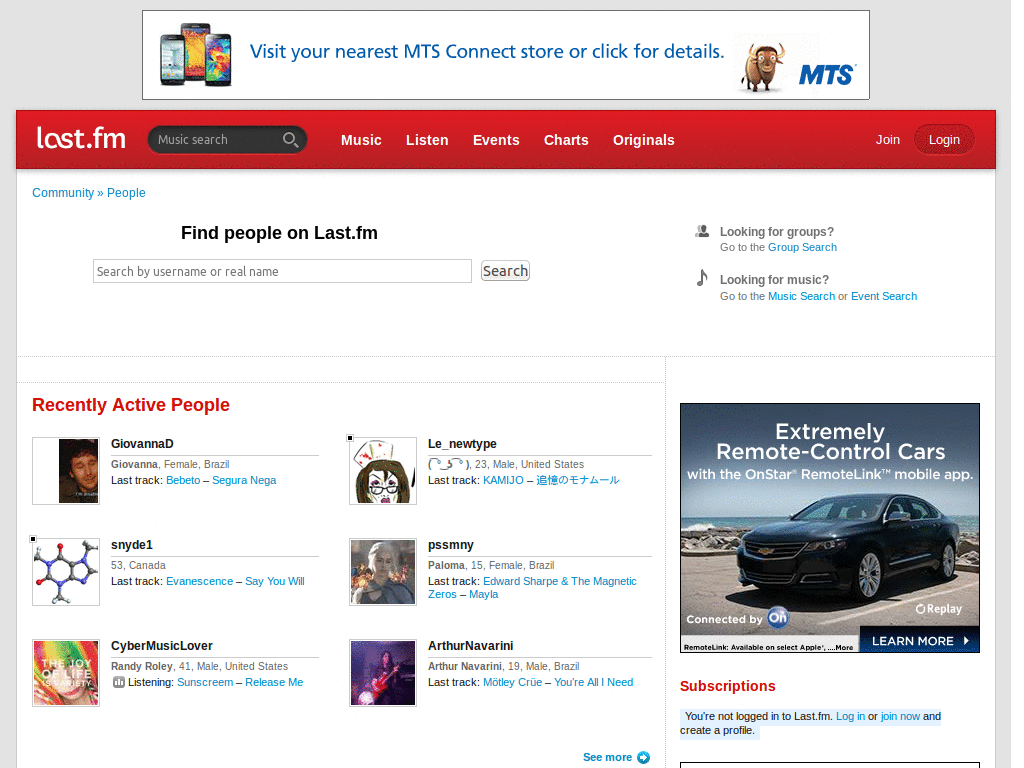Click snyde1's molecule avatar image
1024x768 pixels.
pos(65,571)
